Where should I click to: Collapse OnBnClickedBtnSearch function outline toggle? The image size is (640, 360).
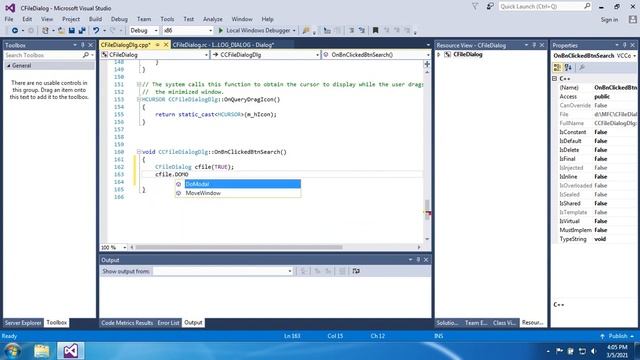click(x=139, y=152)
